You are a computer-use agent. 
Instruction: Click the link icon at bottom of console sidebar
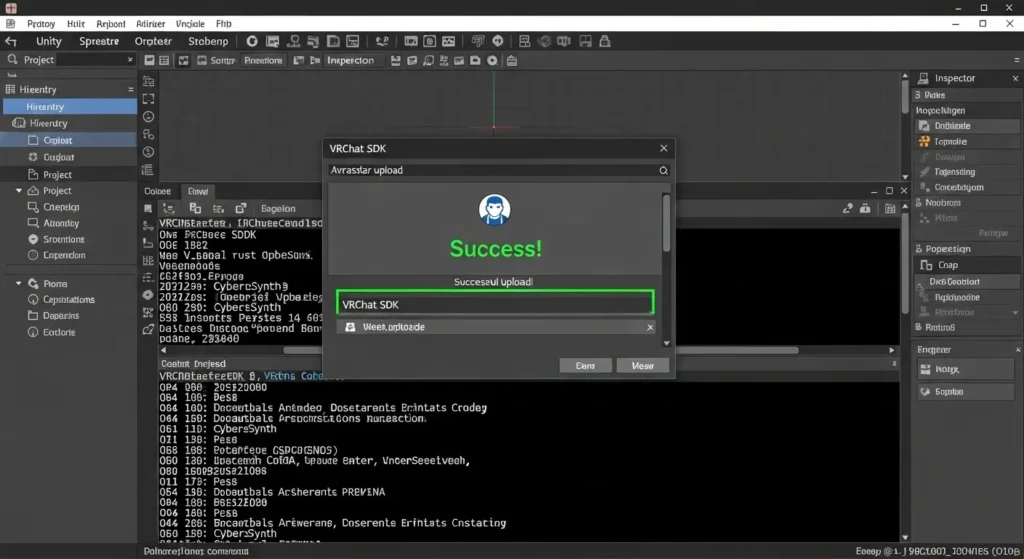click(x=148, y=330)
